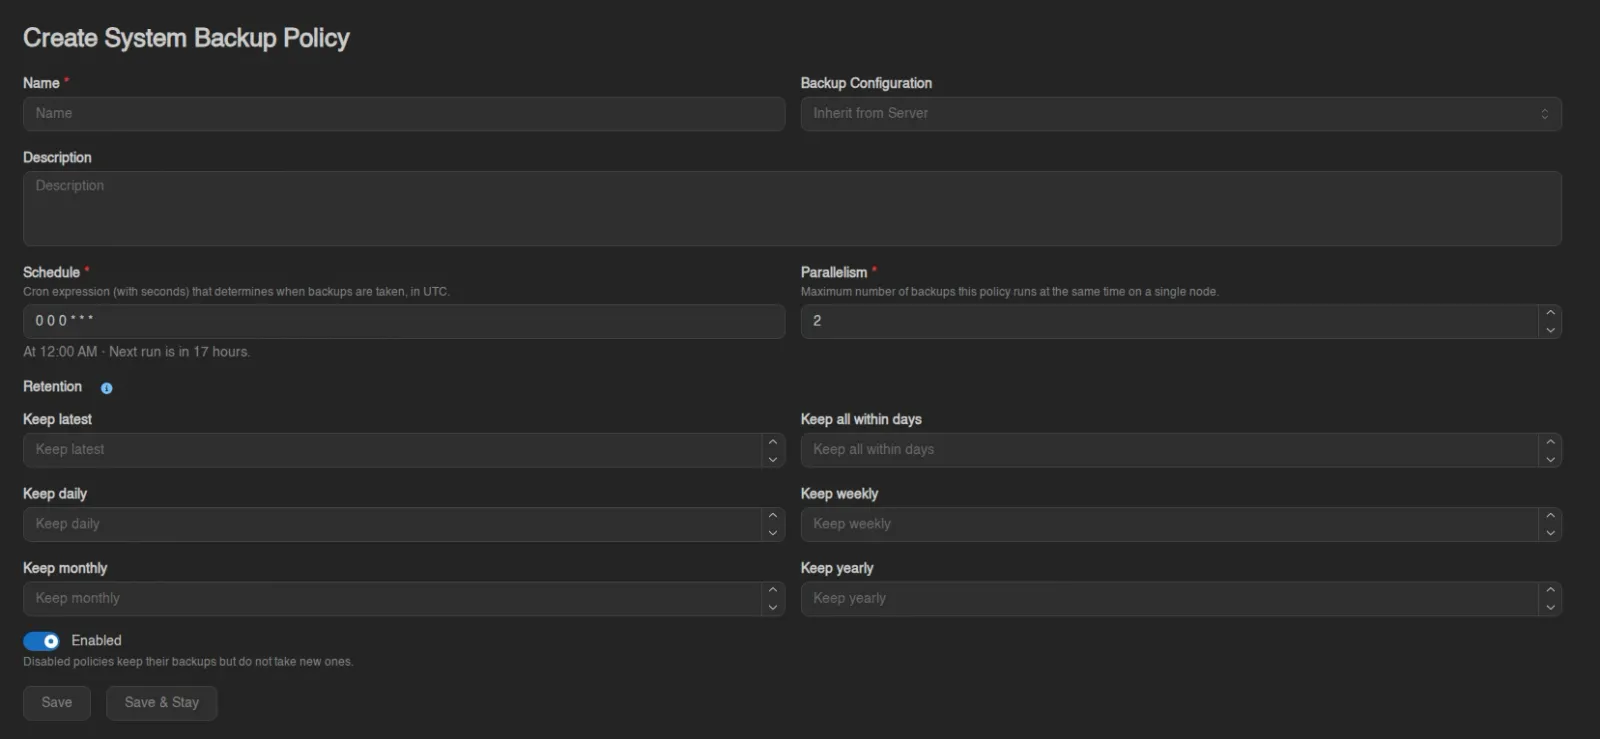The height and width of the screenshot is (739, 1600).
Task: Click the Save button
Action: tap(57, 703)
